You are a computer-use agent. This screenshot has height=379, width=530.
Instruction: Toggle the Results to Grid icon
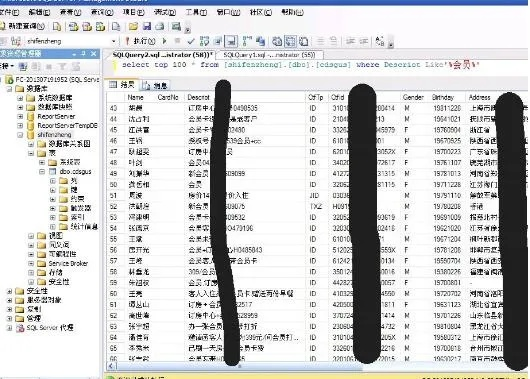(290, 41)
